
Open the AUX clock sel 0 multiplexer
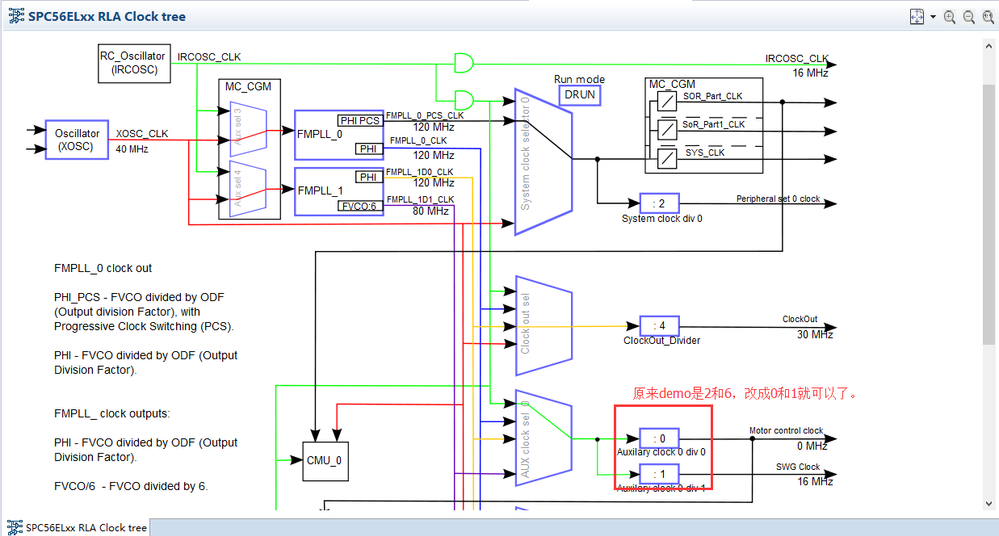(x=543, y=438)
